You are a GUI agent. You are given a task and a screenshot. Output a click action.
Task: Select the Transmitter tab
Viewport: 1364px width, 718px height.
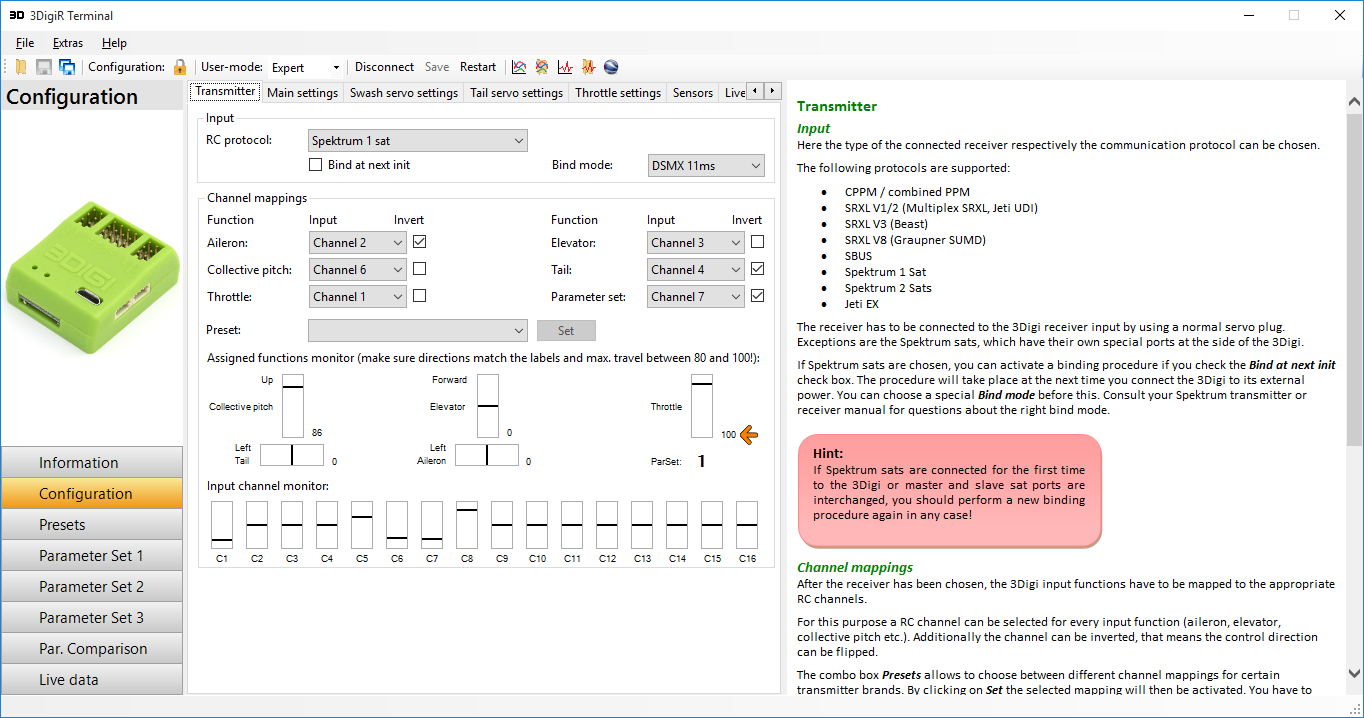pos(225,91)
